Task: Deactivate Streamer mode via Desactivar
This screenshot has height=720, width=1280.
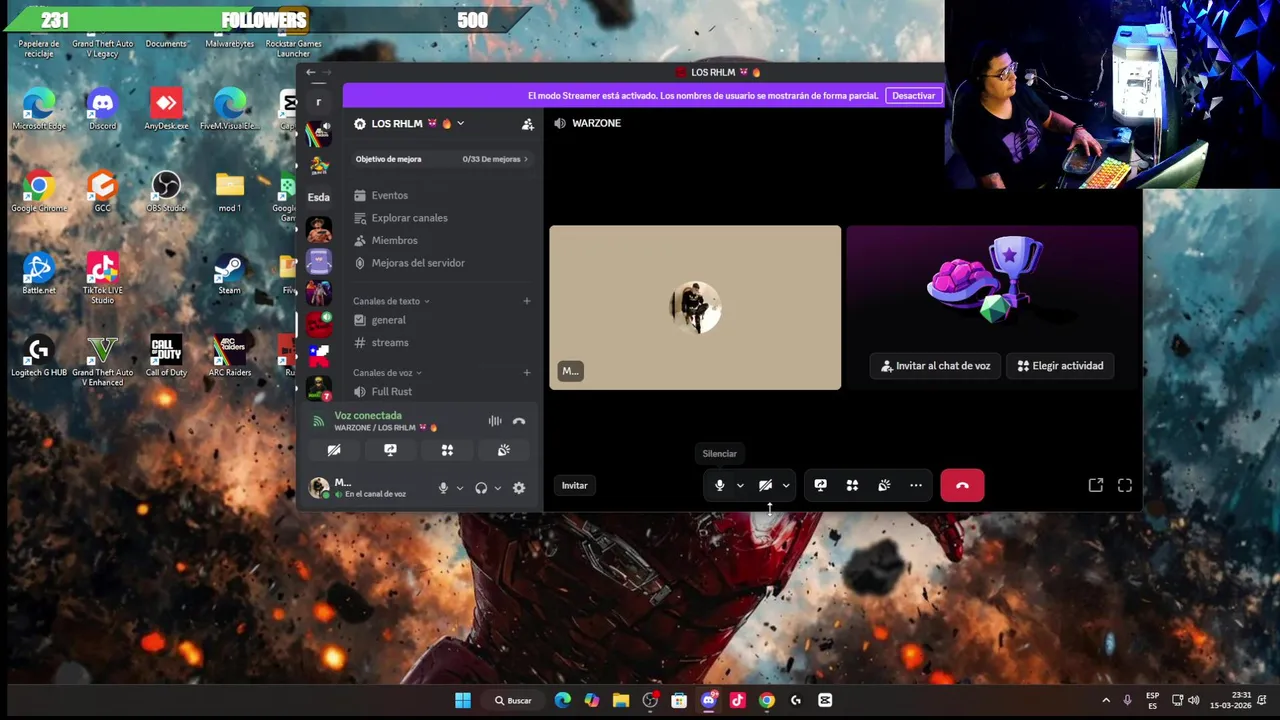Action: coord(913,96)
